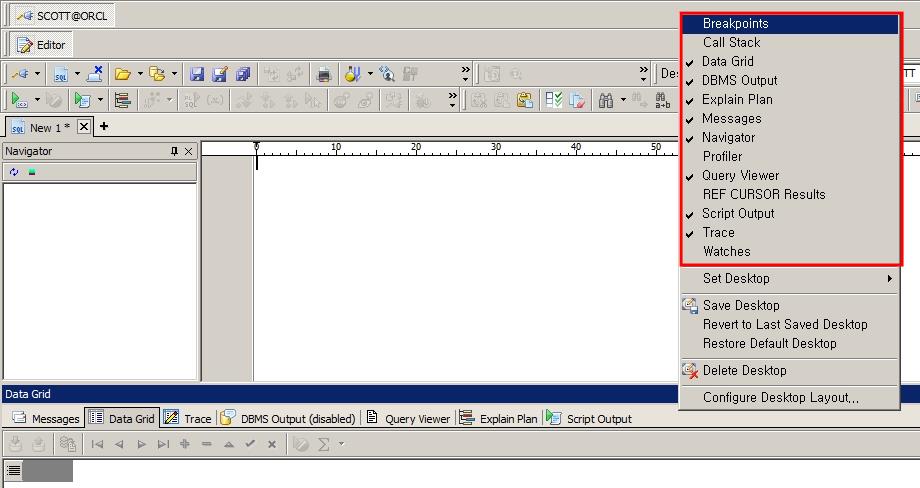920x488 pixels.
Task: Expand the dropdown next to Execute icon
Action: coord(38,100)
